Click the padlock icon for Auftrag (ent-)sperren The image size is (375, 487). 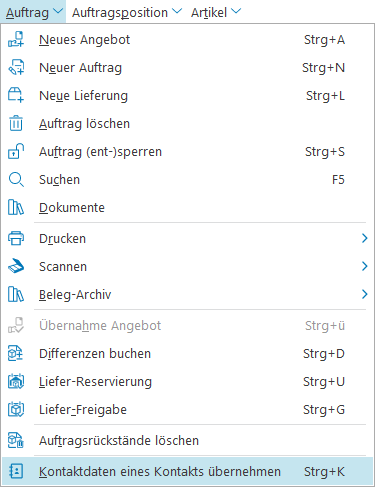(16, 151)
